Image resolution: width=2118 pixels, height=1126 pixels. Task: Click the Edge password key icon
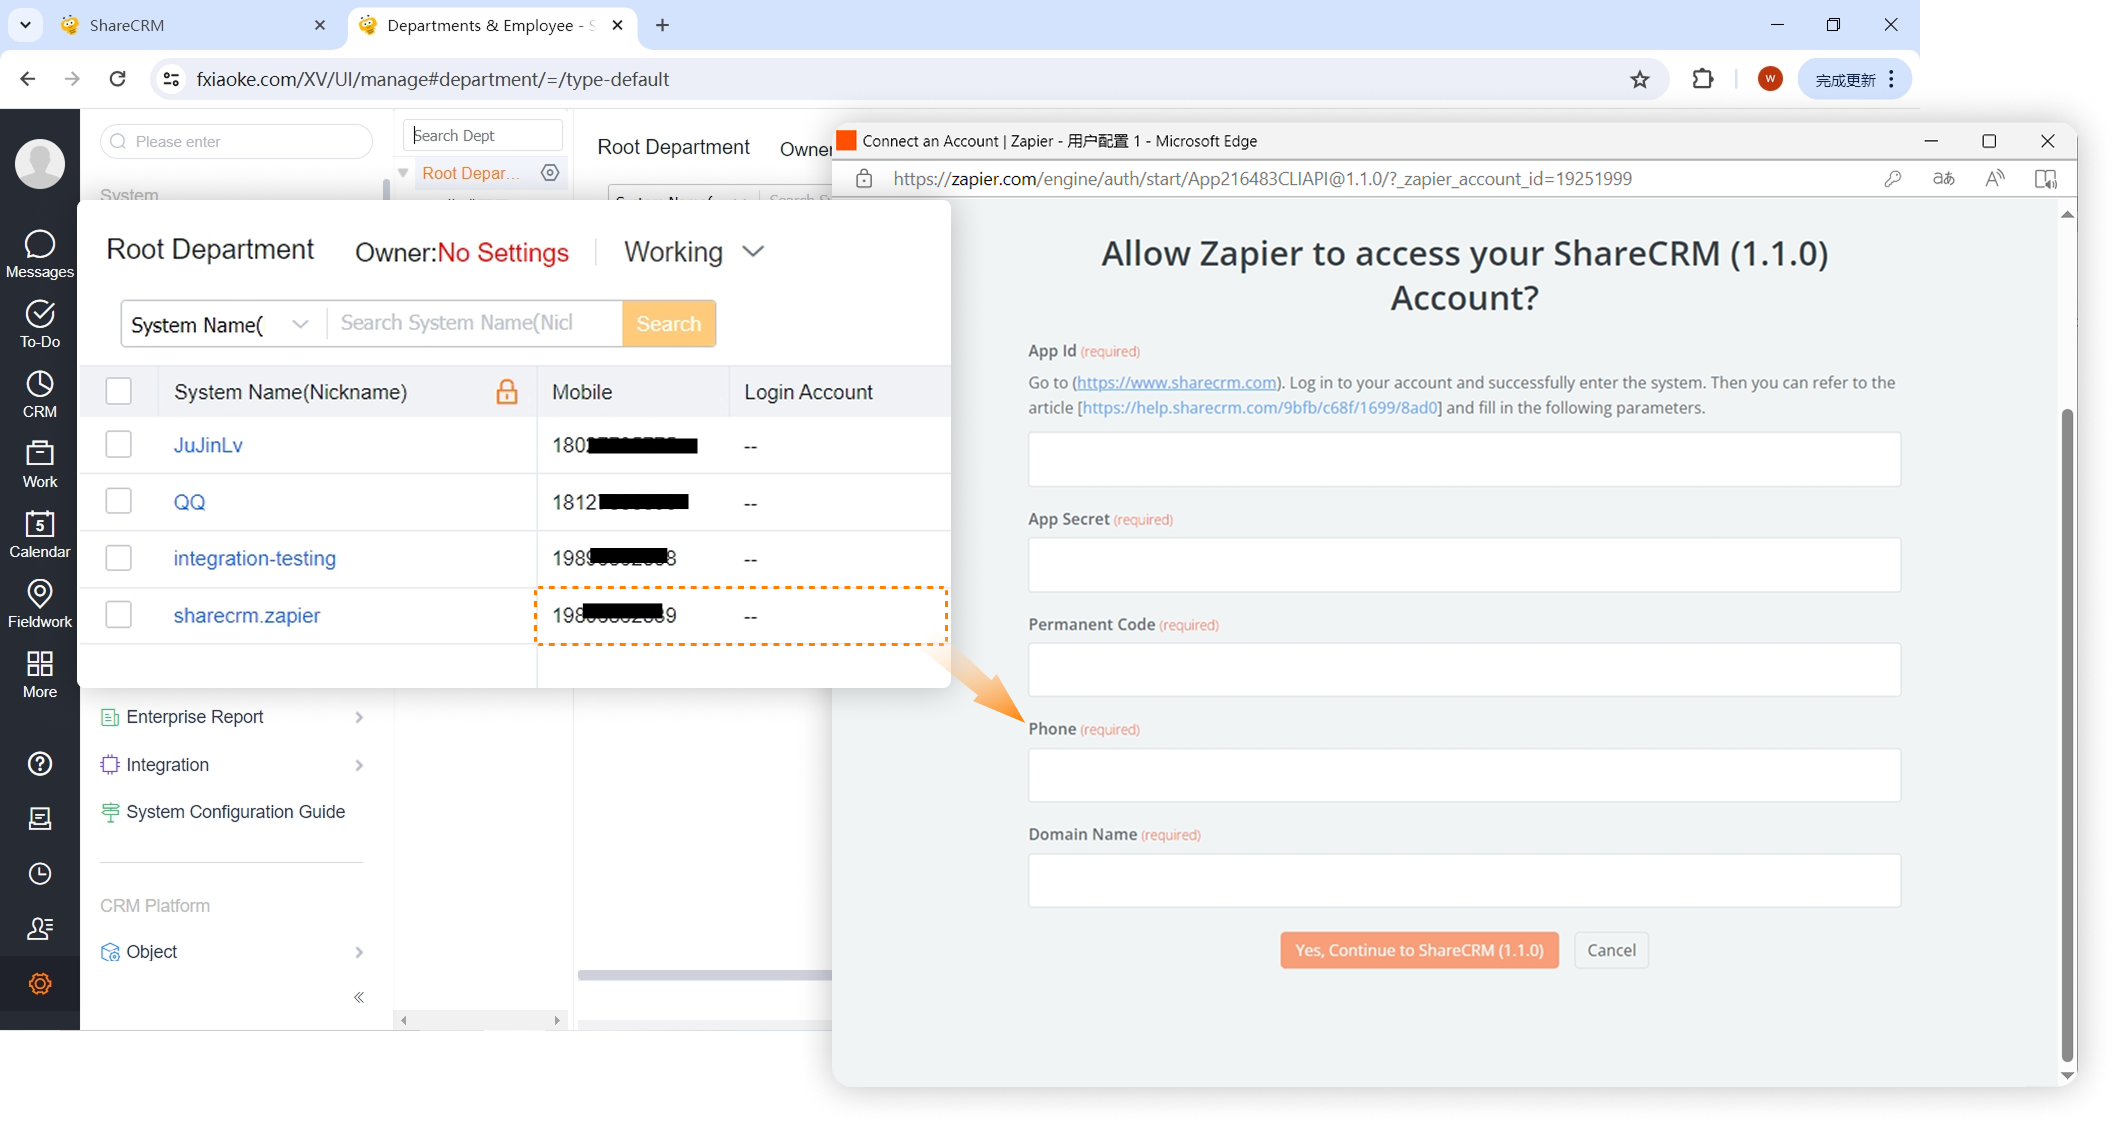point(1893,179)
